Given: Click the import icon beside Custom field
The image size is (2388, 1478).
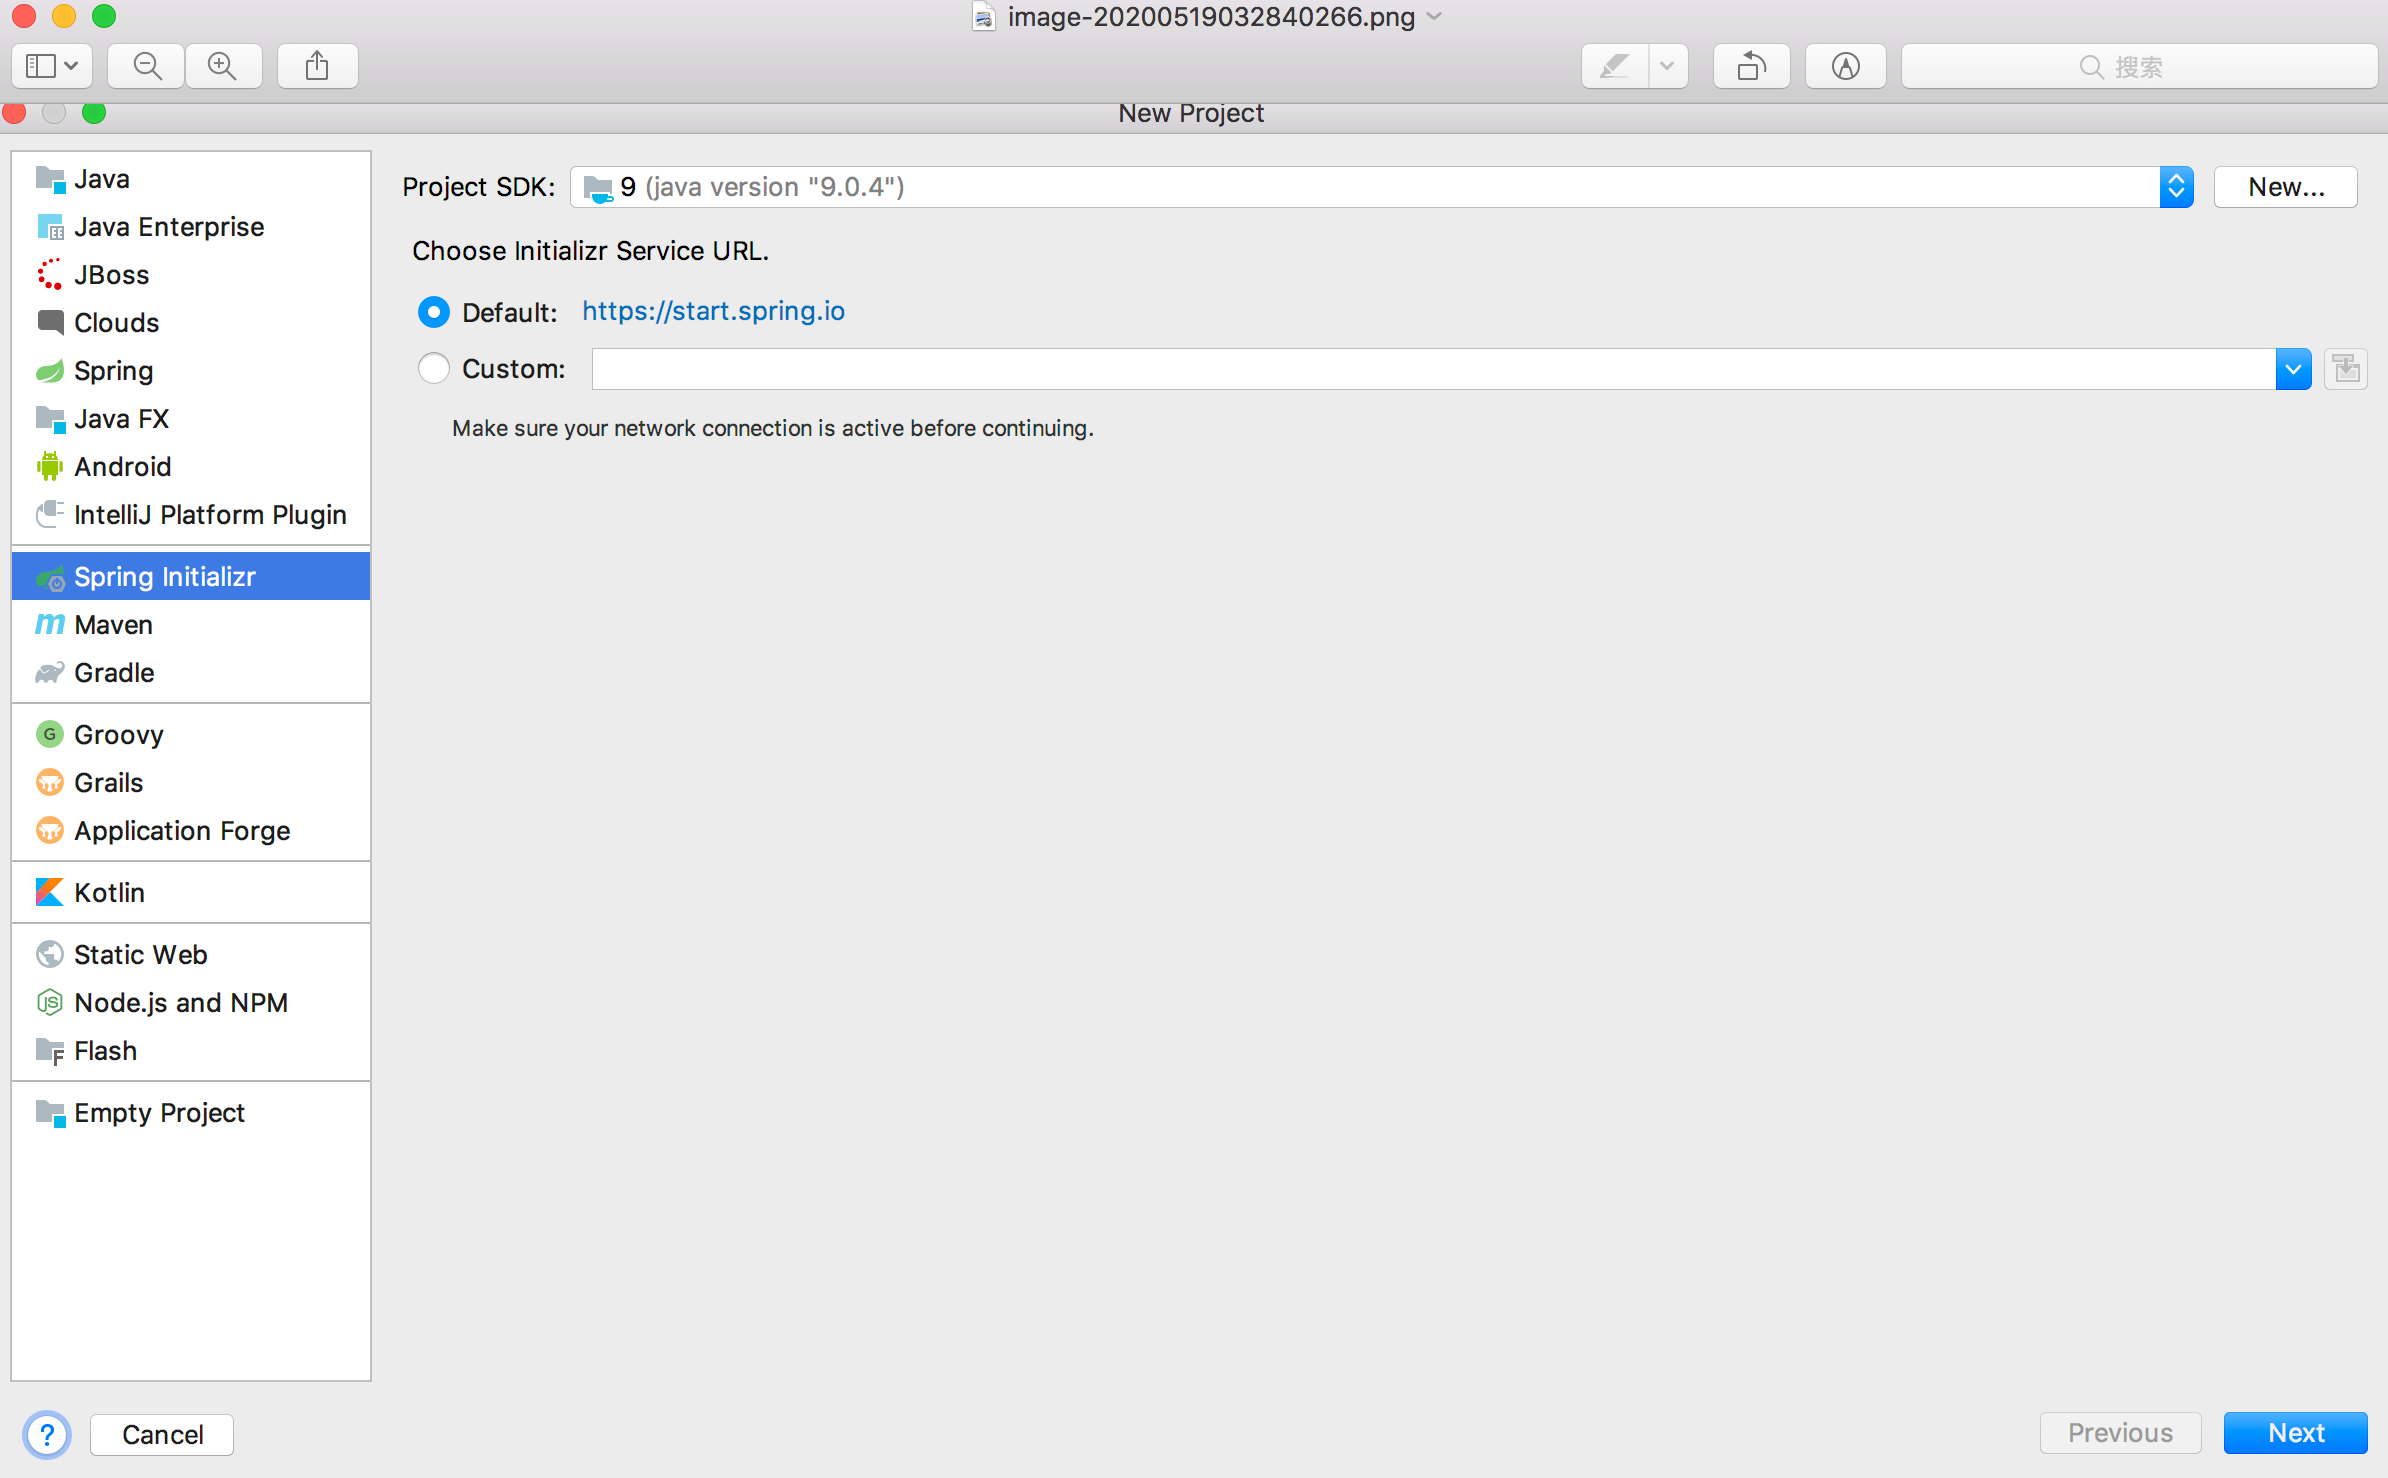Looking at the screenshot, I should (x=2346, y=369).
